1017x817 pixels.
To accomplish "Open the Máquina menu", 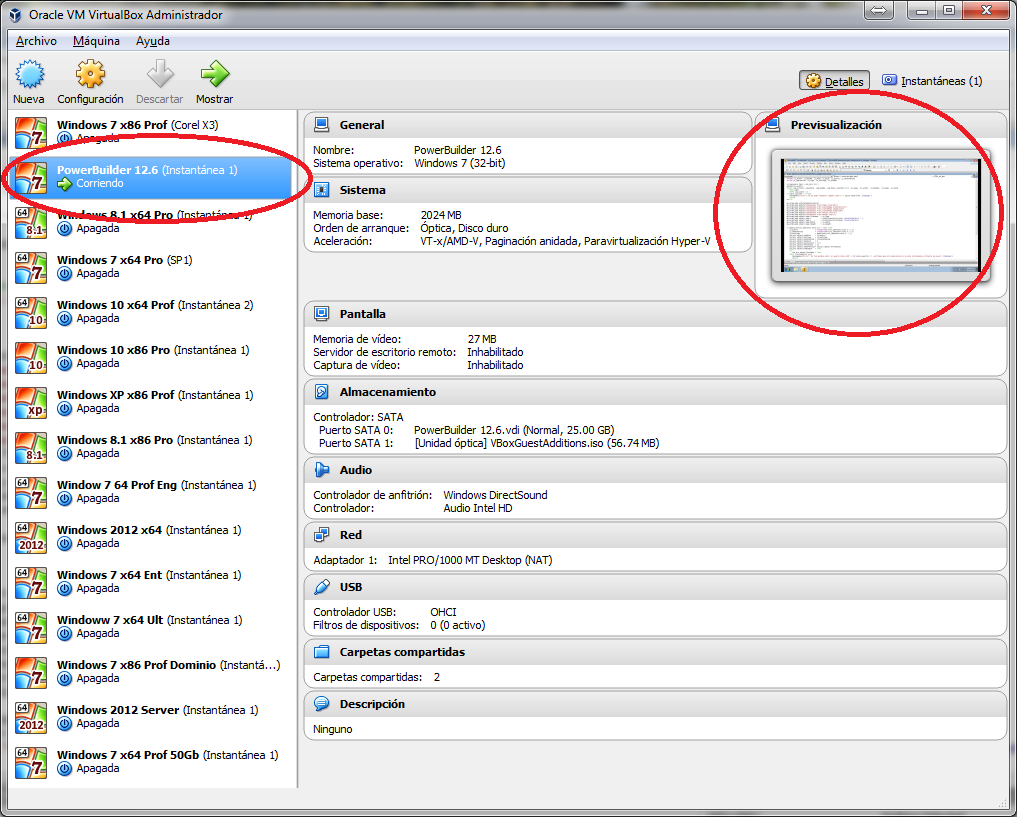I will [x=96, y=41].
